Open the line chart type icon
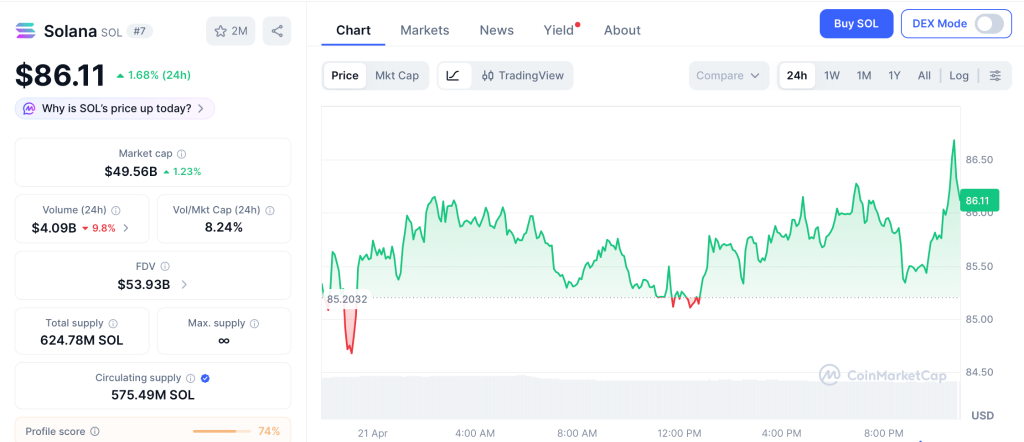 453,75
